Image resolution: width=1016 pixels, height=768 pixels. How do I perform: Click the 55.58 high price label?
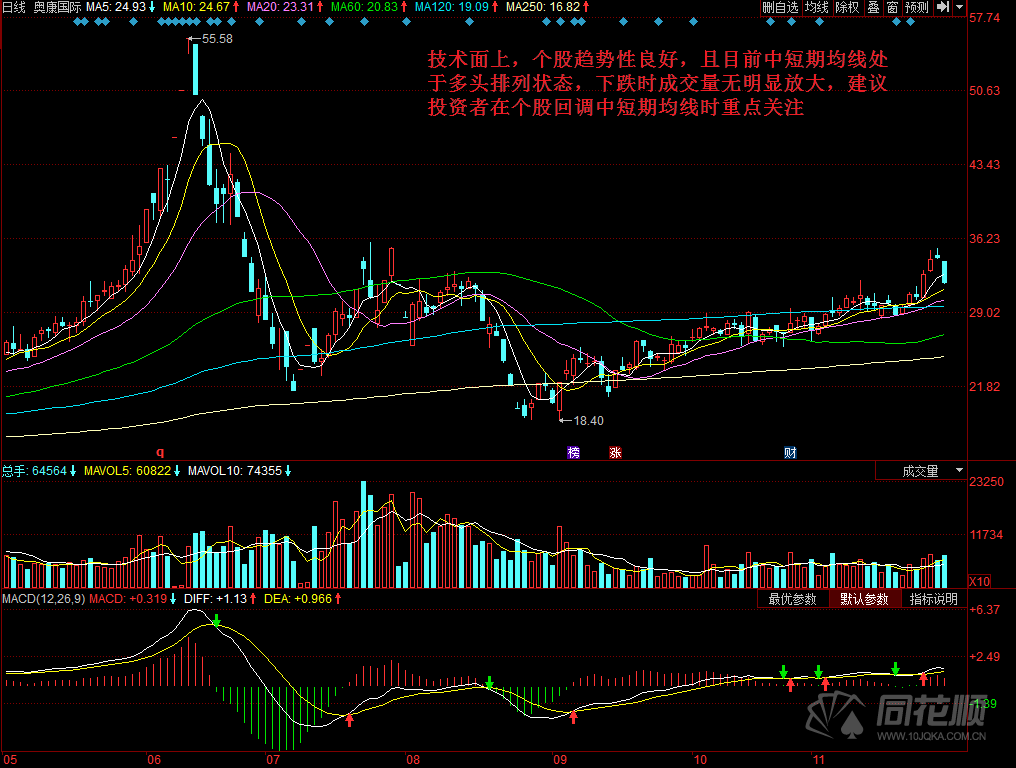coord(216,39)
